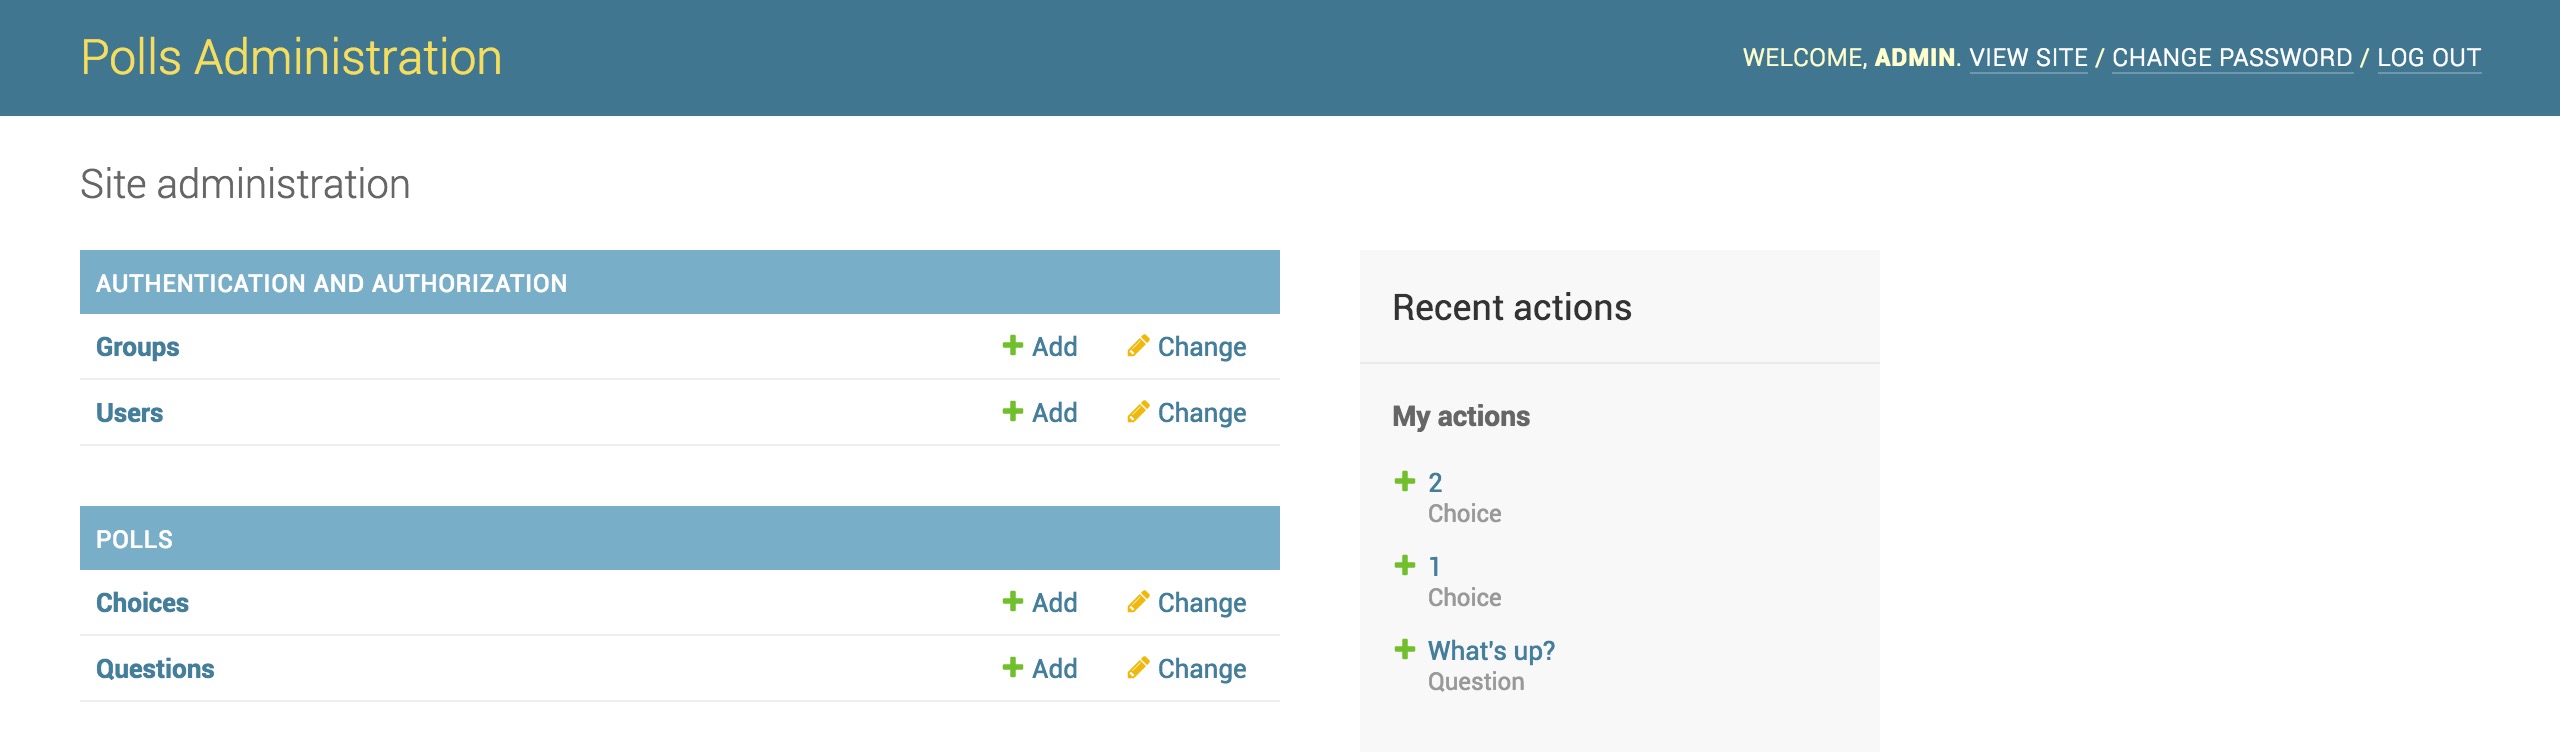Click the green plus icon for Users
The width and height of the screenshot is (2560, 752).
point(1012,412)
